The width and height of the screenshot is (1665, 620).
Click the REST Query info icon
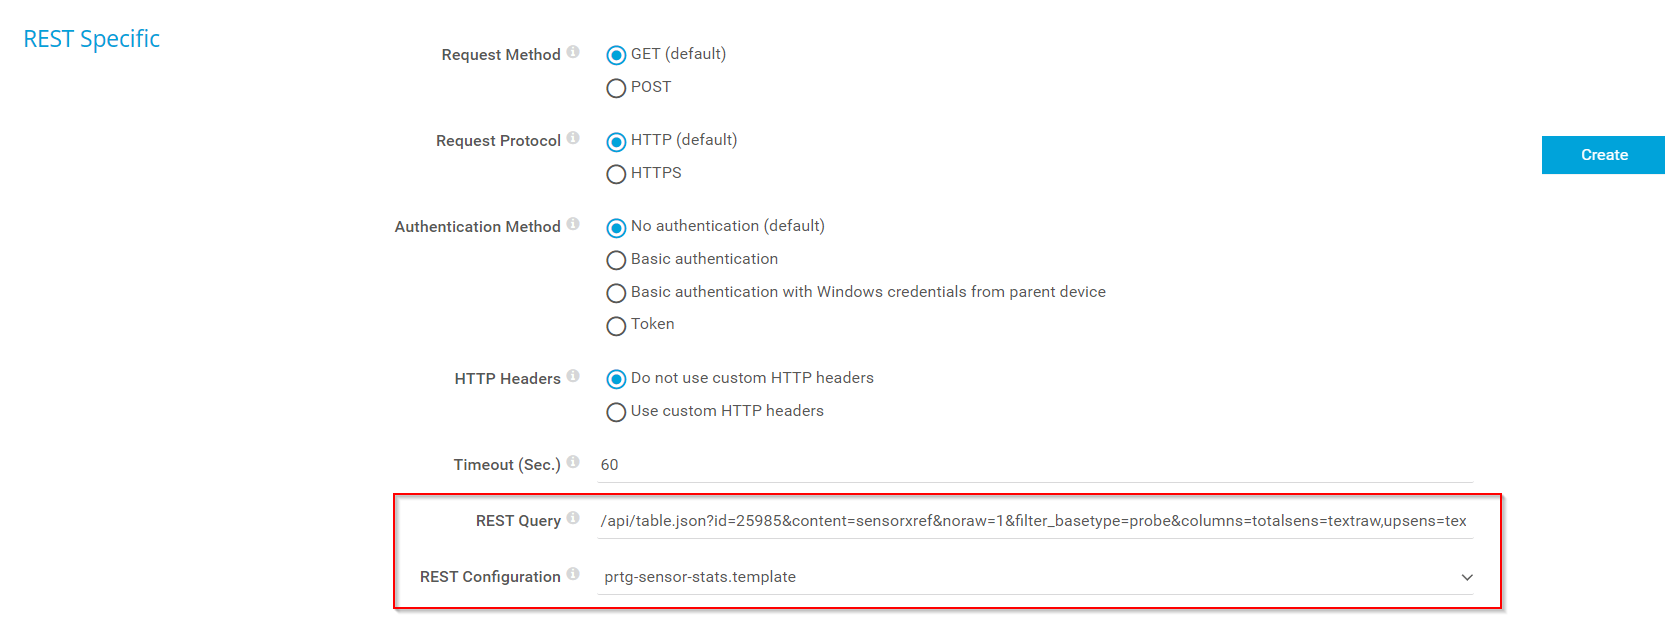[572, 516]
